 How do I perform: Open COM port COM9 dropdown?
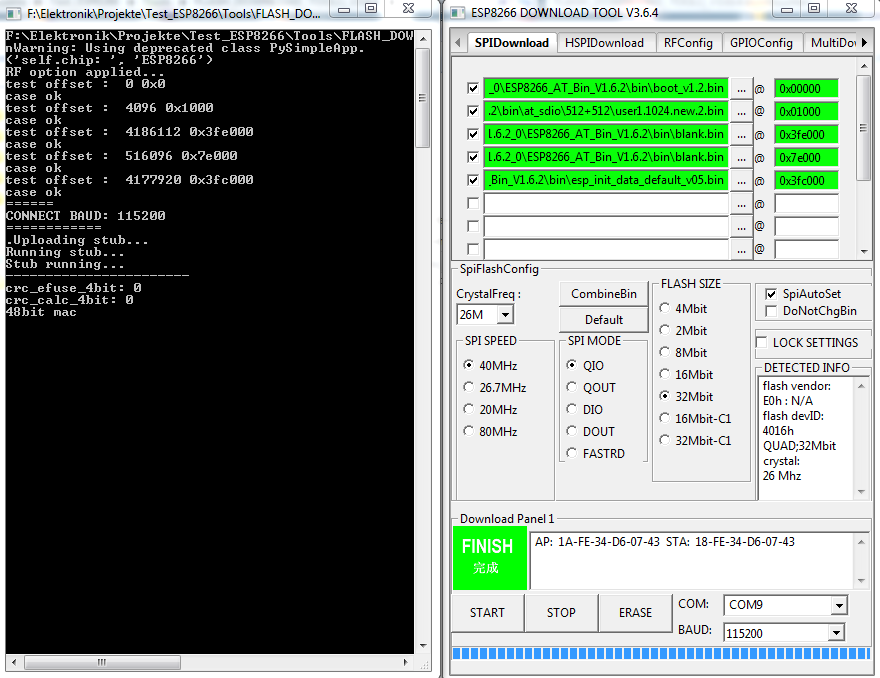(x=839, y=606)
